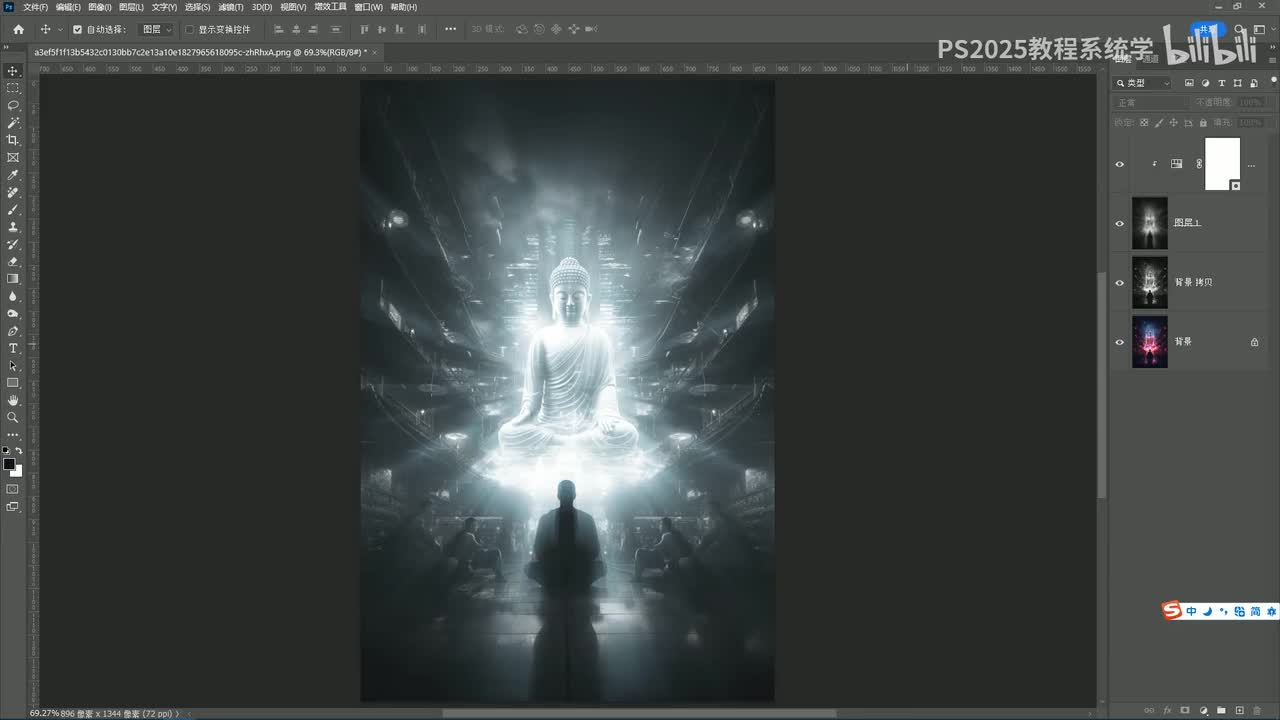Select the Frame tool
The image size is (1280, 720).
tap(13, 157)
